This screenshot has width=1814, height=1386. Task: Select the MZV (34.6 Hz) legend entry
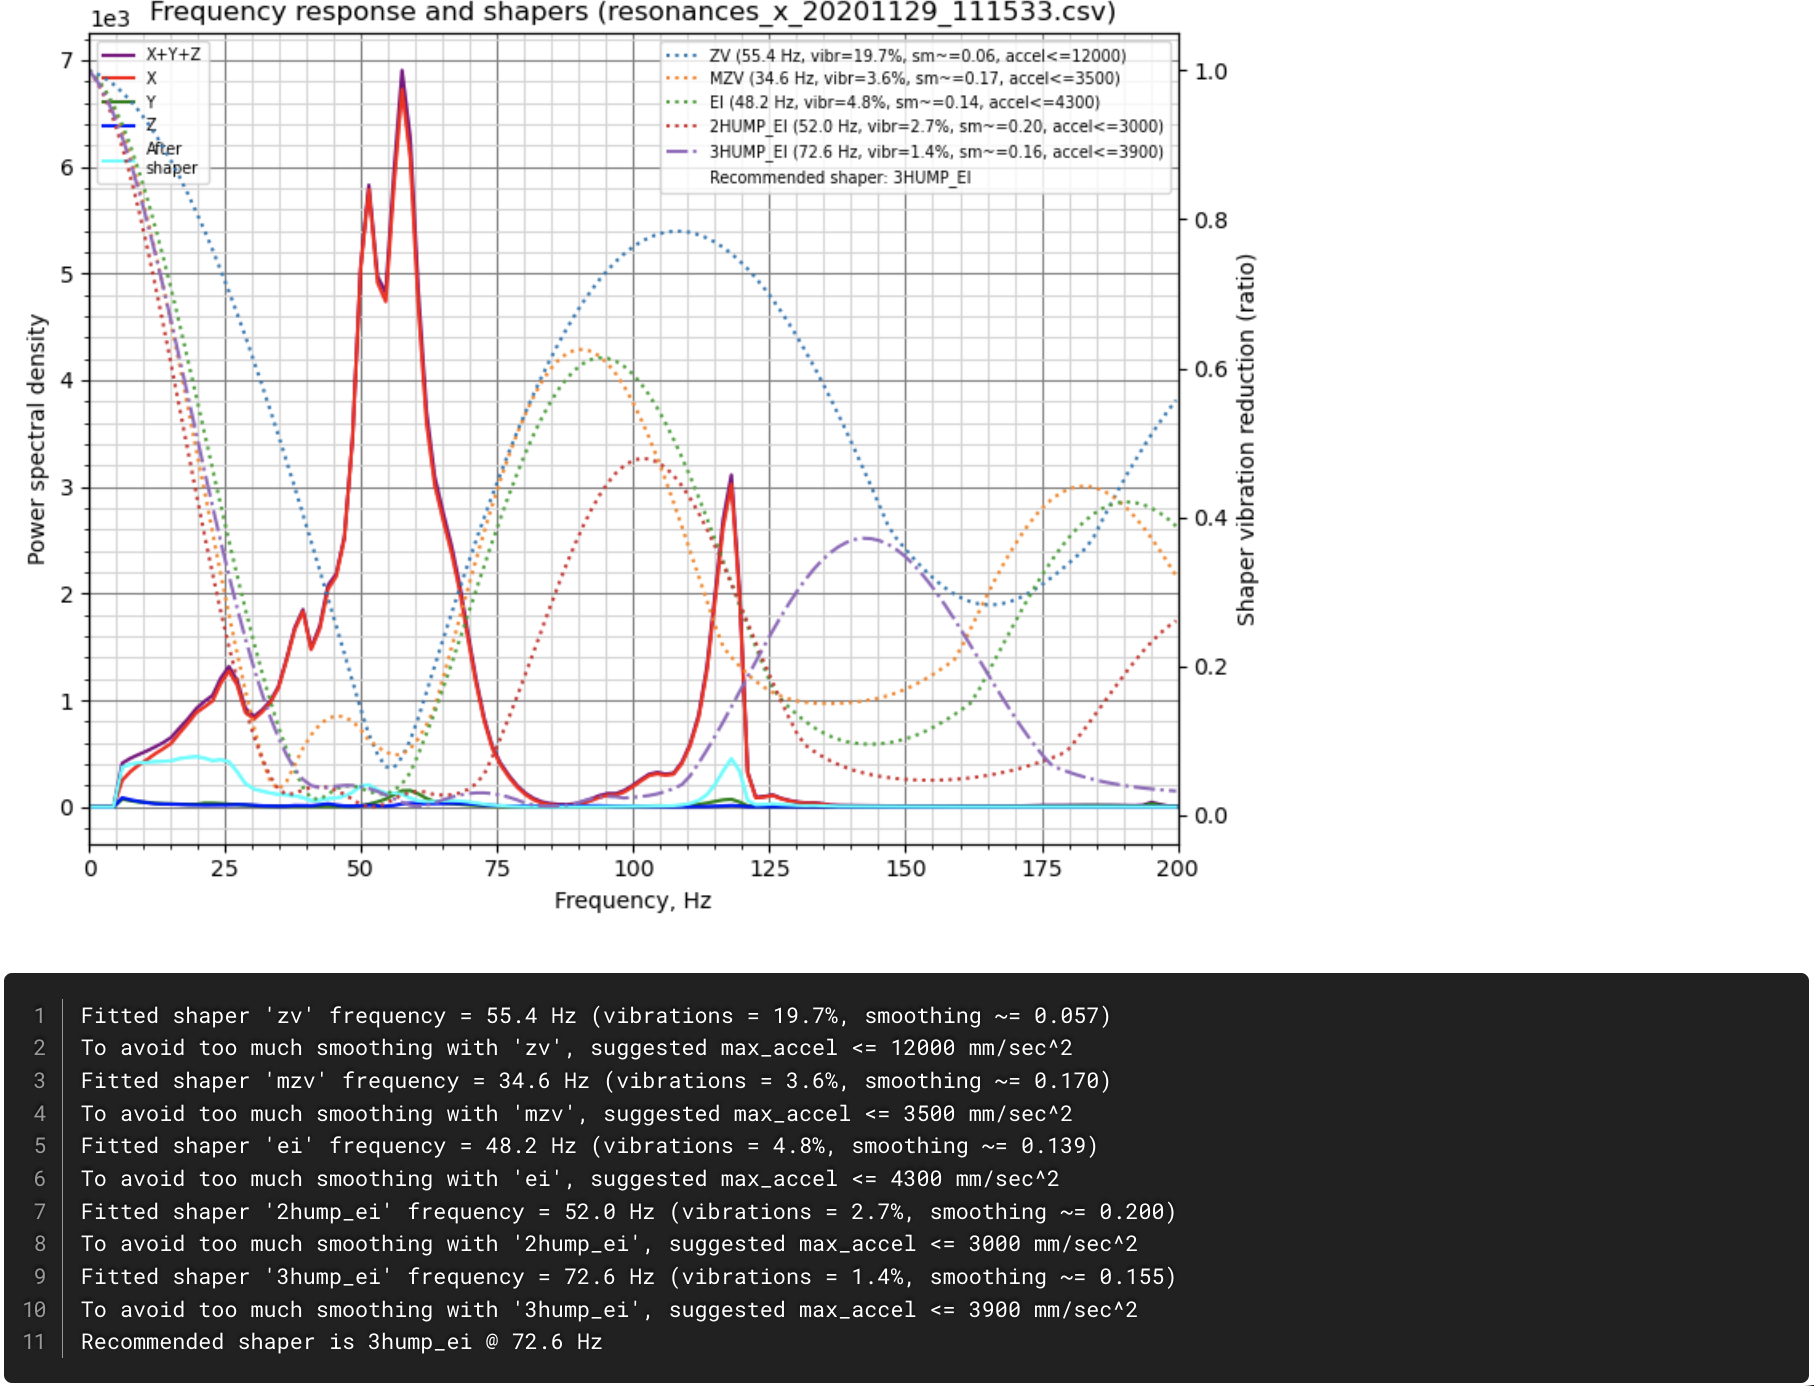coord(914,79)
